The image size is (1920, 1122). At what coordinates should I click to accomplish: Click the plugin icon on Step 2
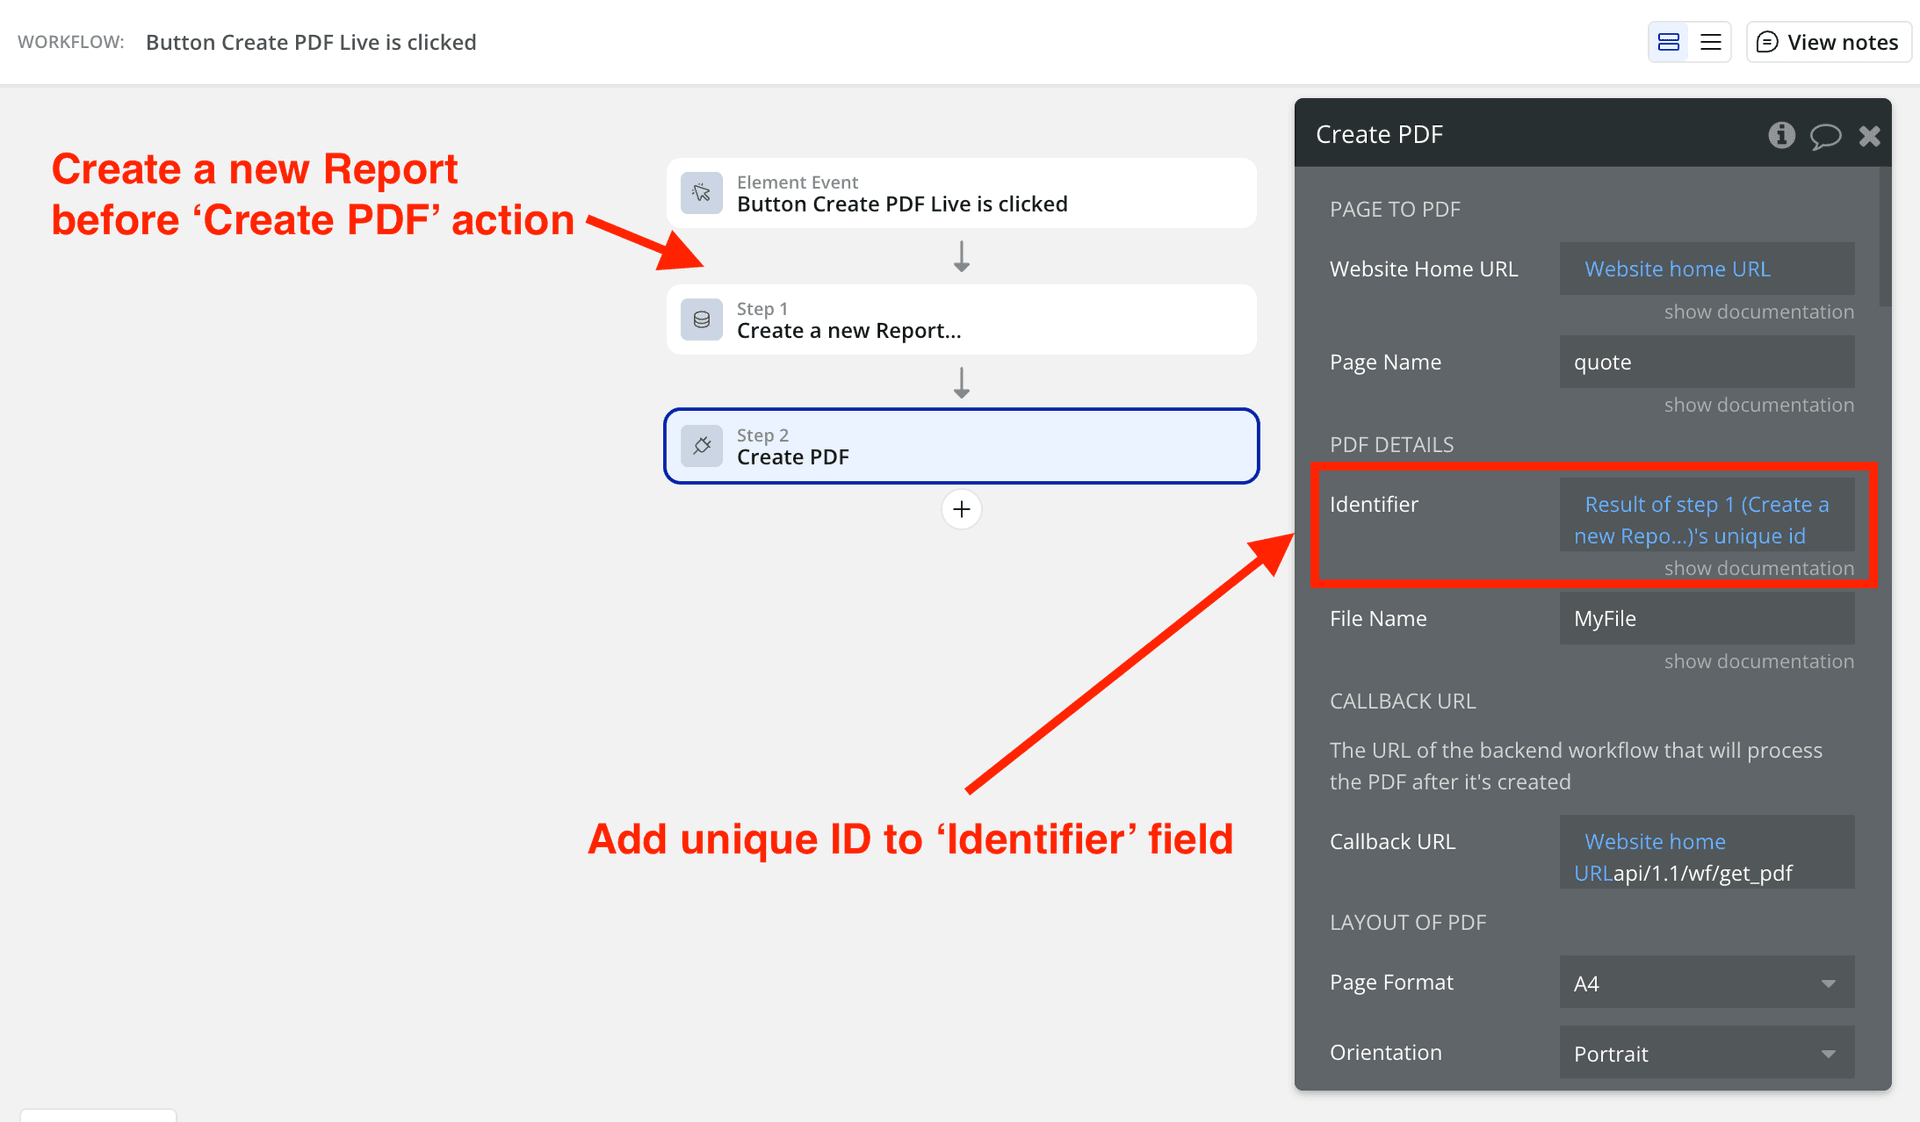(701, 446)
